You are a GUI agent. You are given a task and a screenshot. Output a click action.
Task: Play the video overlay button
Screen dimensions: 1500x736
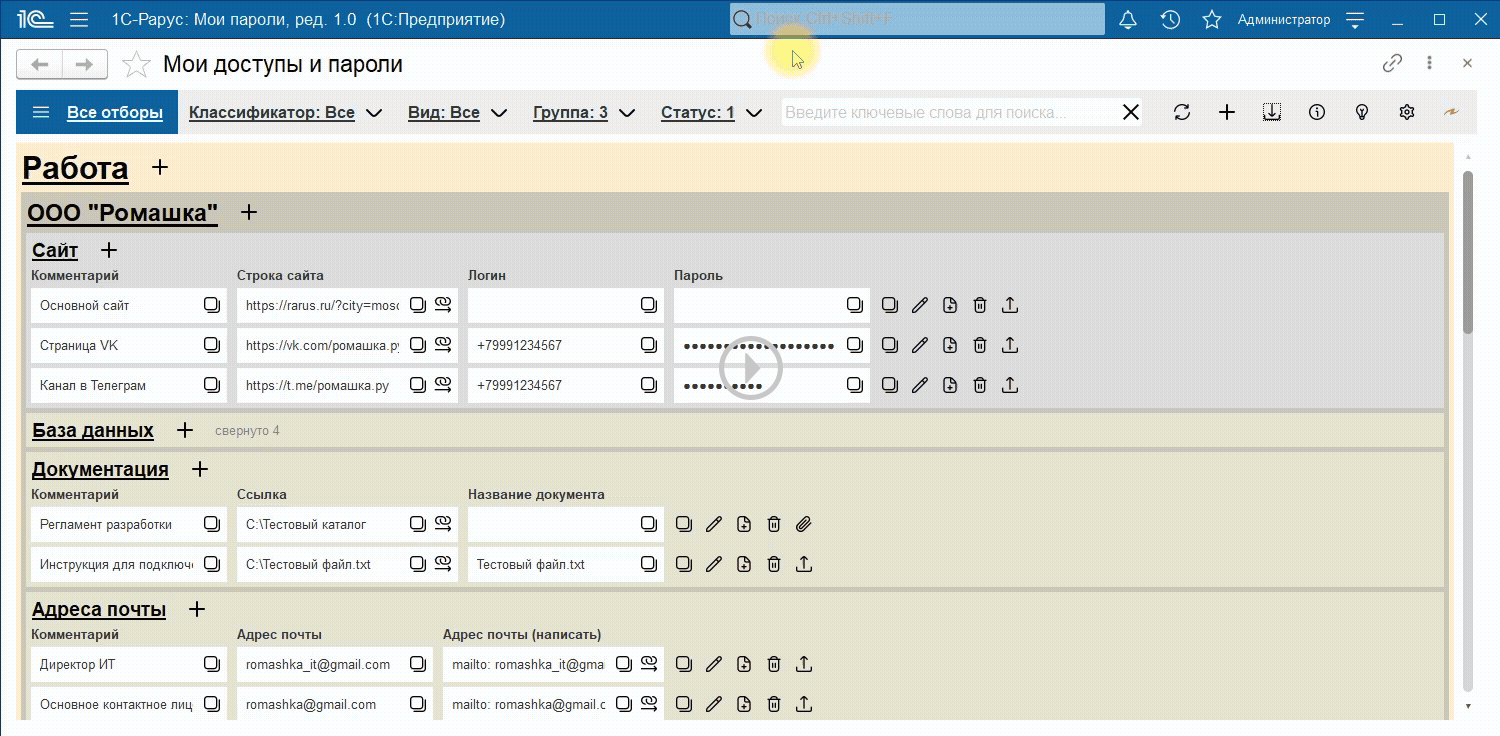point(750,368)
